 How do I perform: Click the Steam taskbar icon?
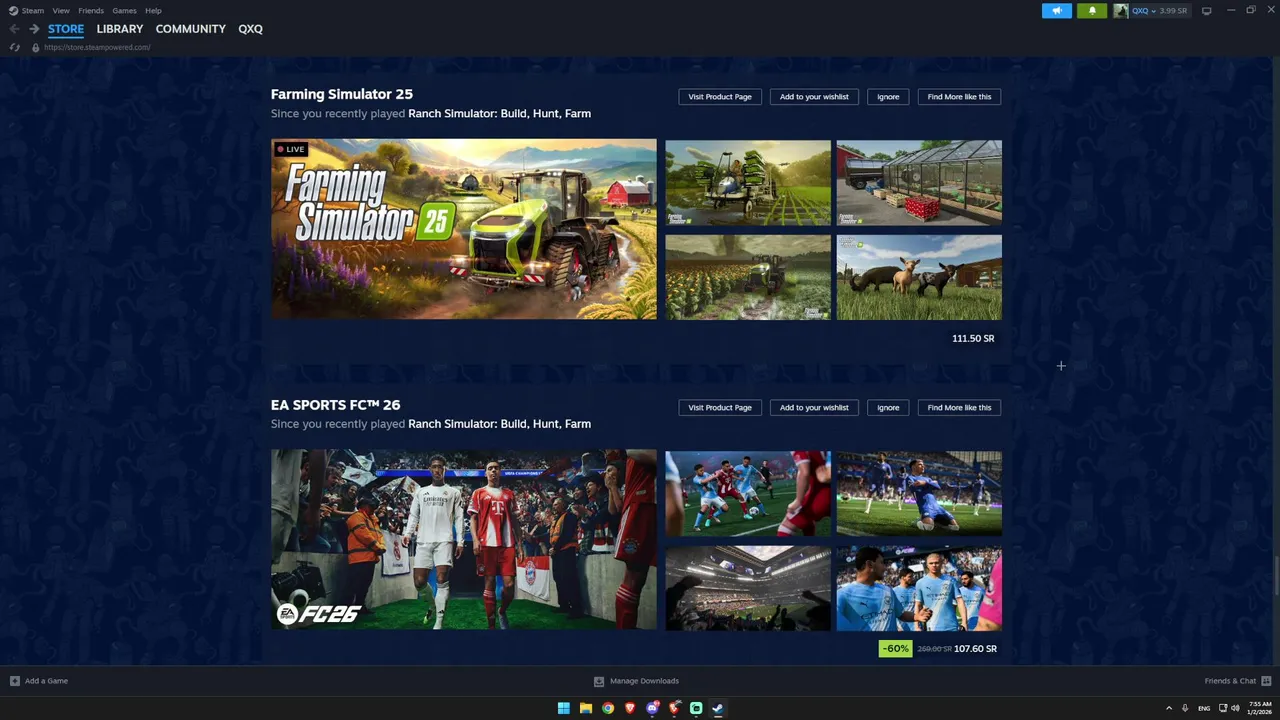point(717,708)
